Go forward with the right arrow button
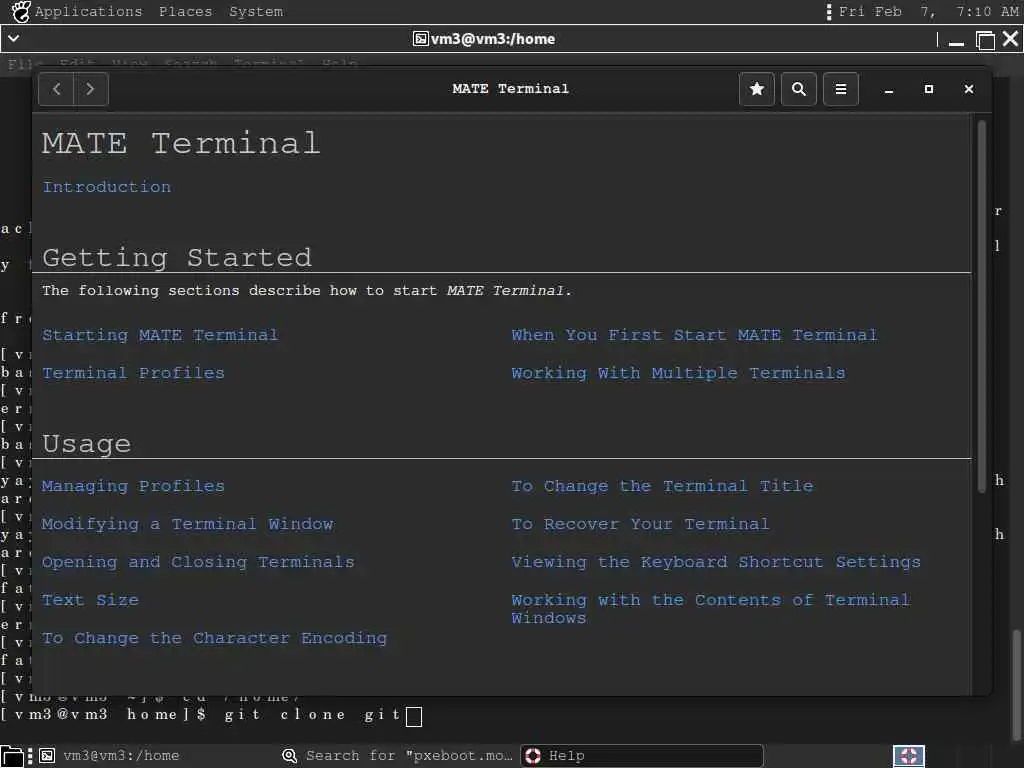1024x768 pixels. click(x=91, y=89)
